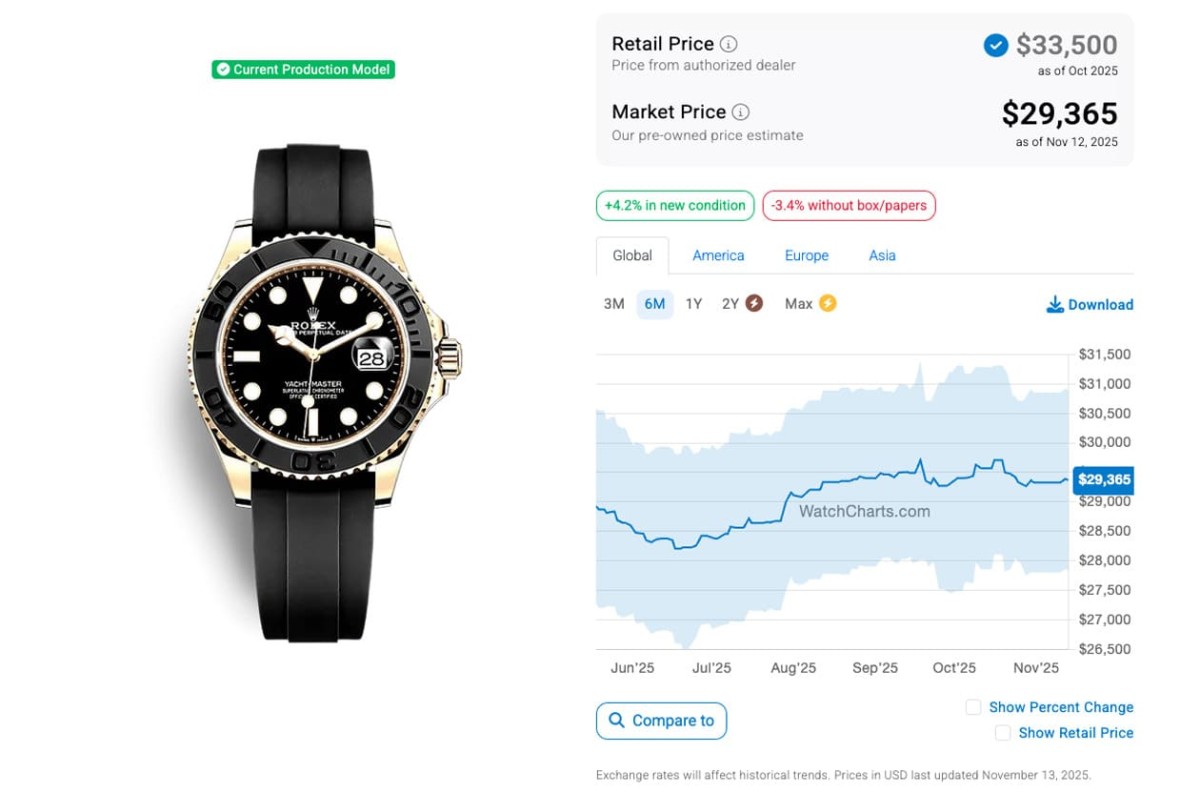Click the Retail Price info icon
1200x793 pixels.
click(729, 44)
